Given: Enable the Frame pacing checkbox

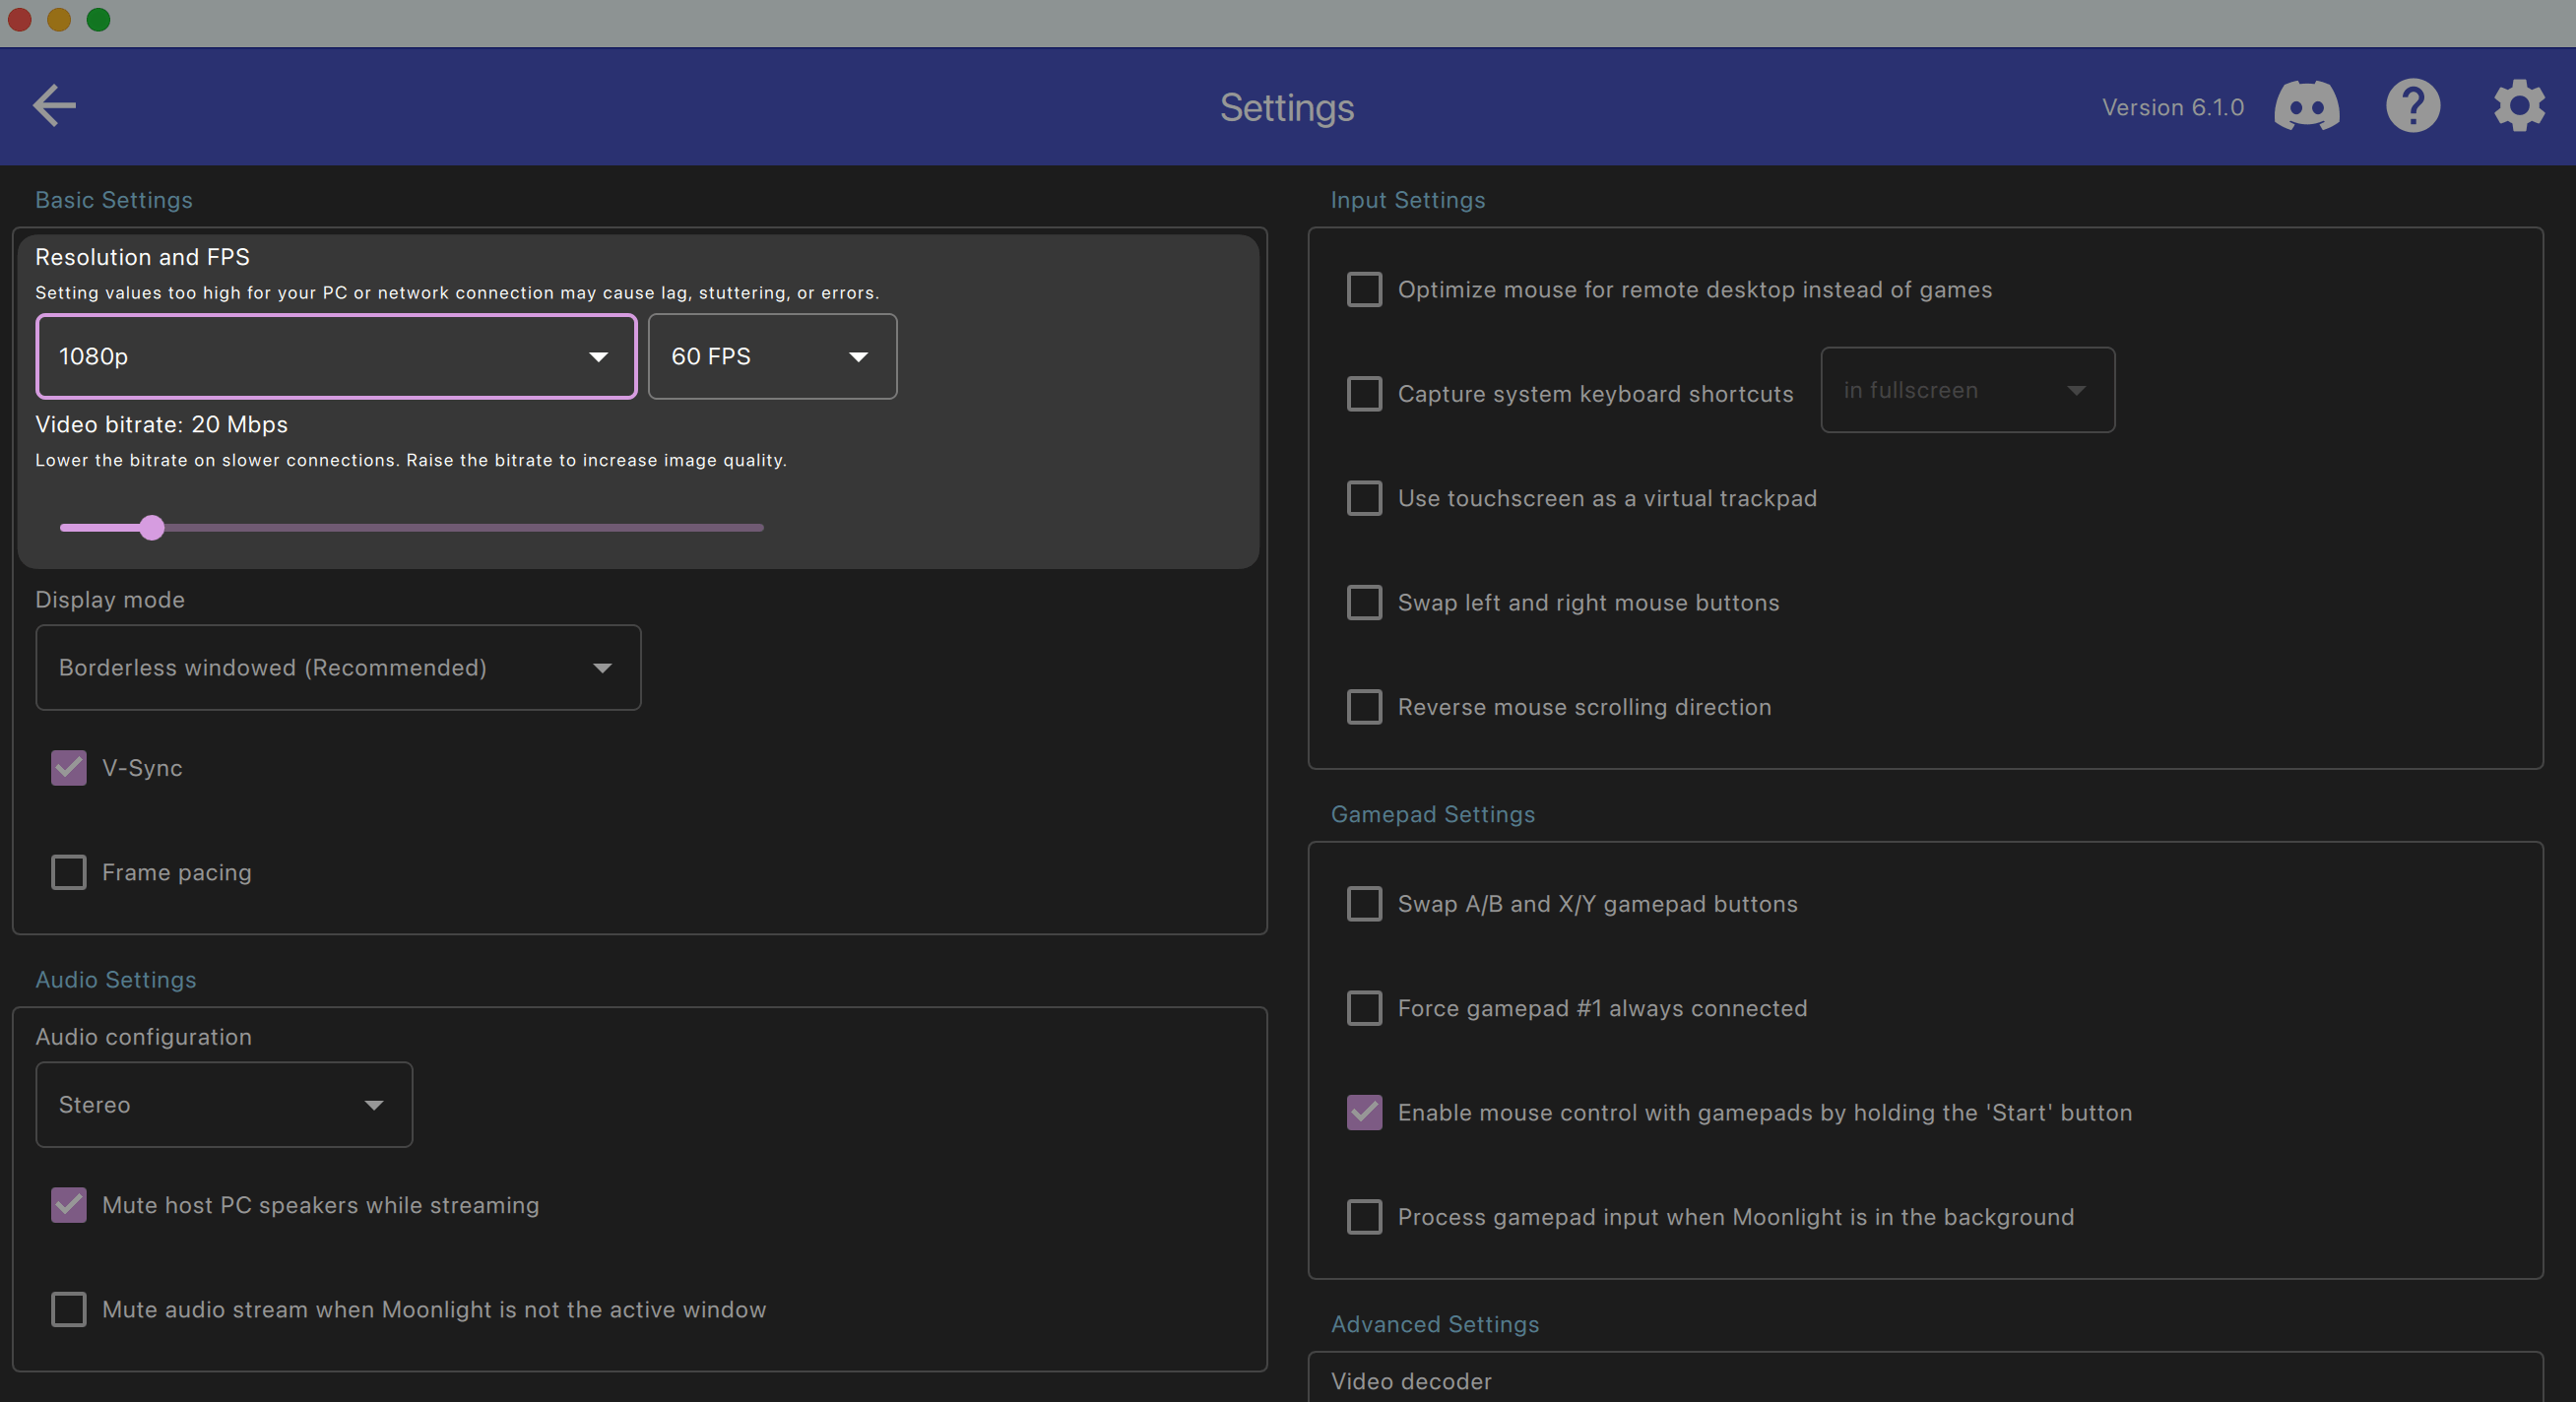Looking at the screenshot, I should coord(69,872).
